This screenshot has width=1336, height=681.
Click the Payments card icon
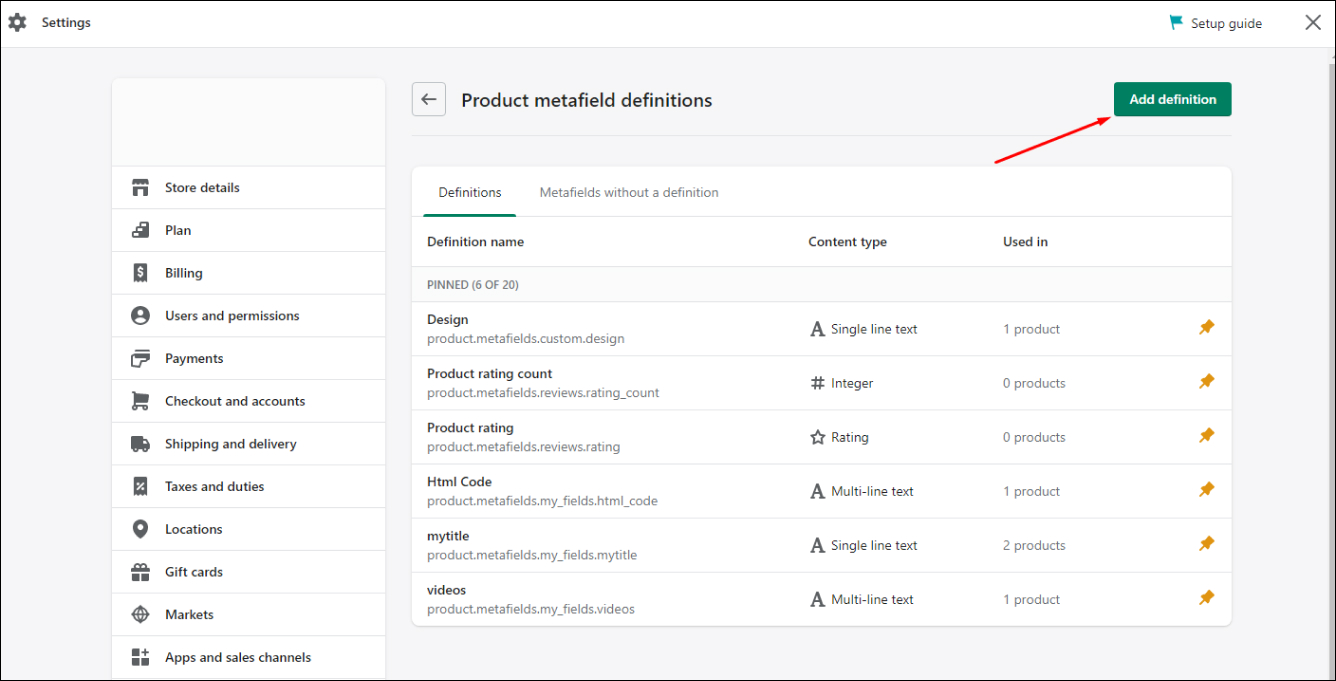click(x=141, y=358)
